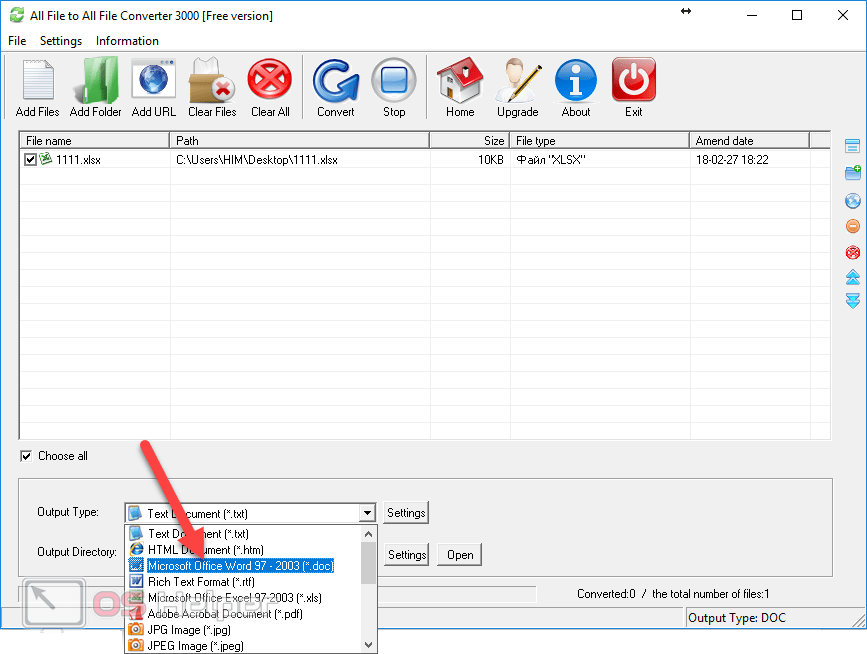Click the About info icon
This screenshot has height=654, width=867.
click(x=576, y=81)
